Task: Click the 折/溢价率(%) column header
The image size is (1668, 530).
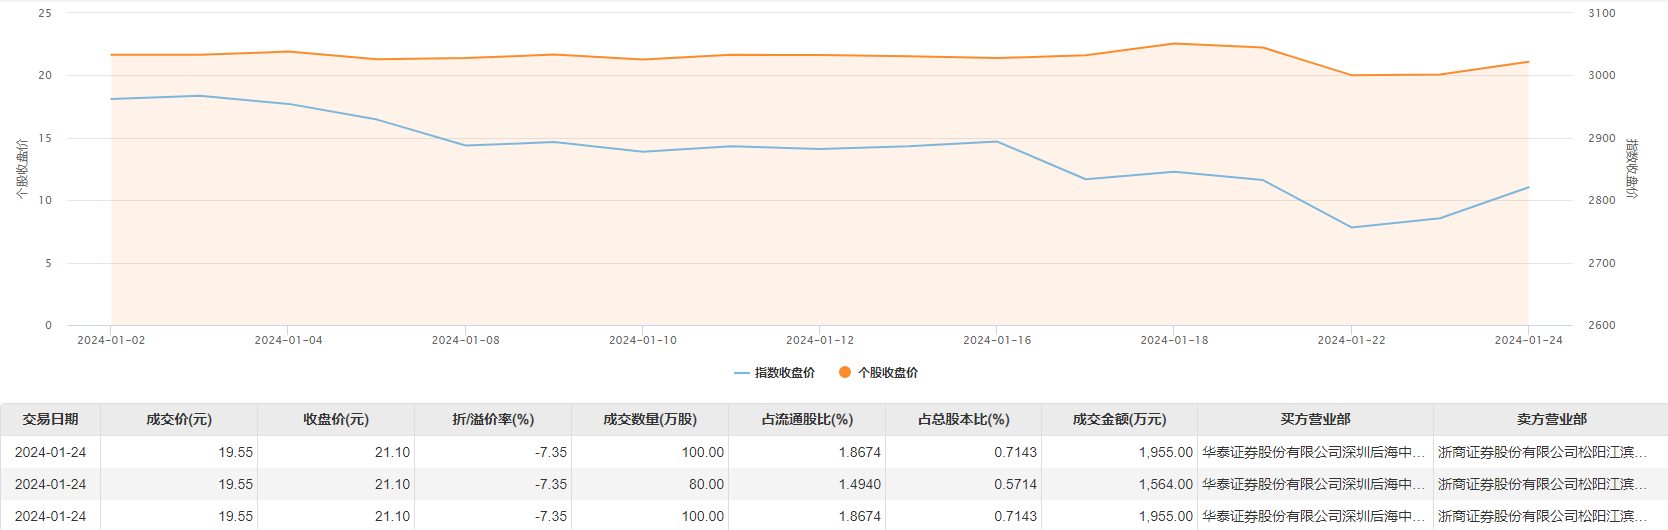Action: point(493,420)
